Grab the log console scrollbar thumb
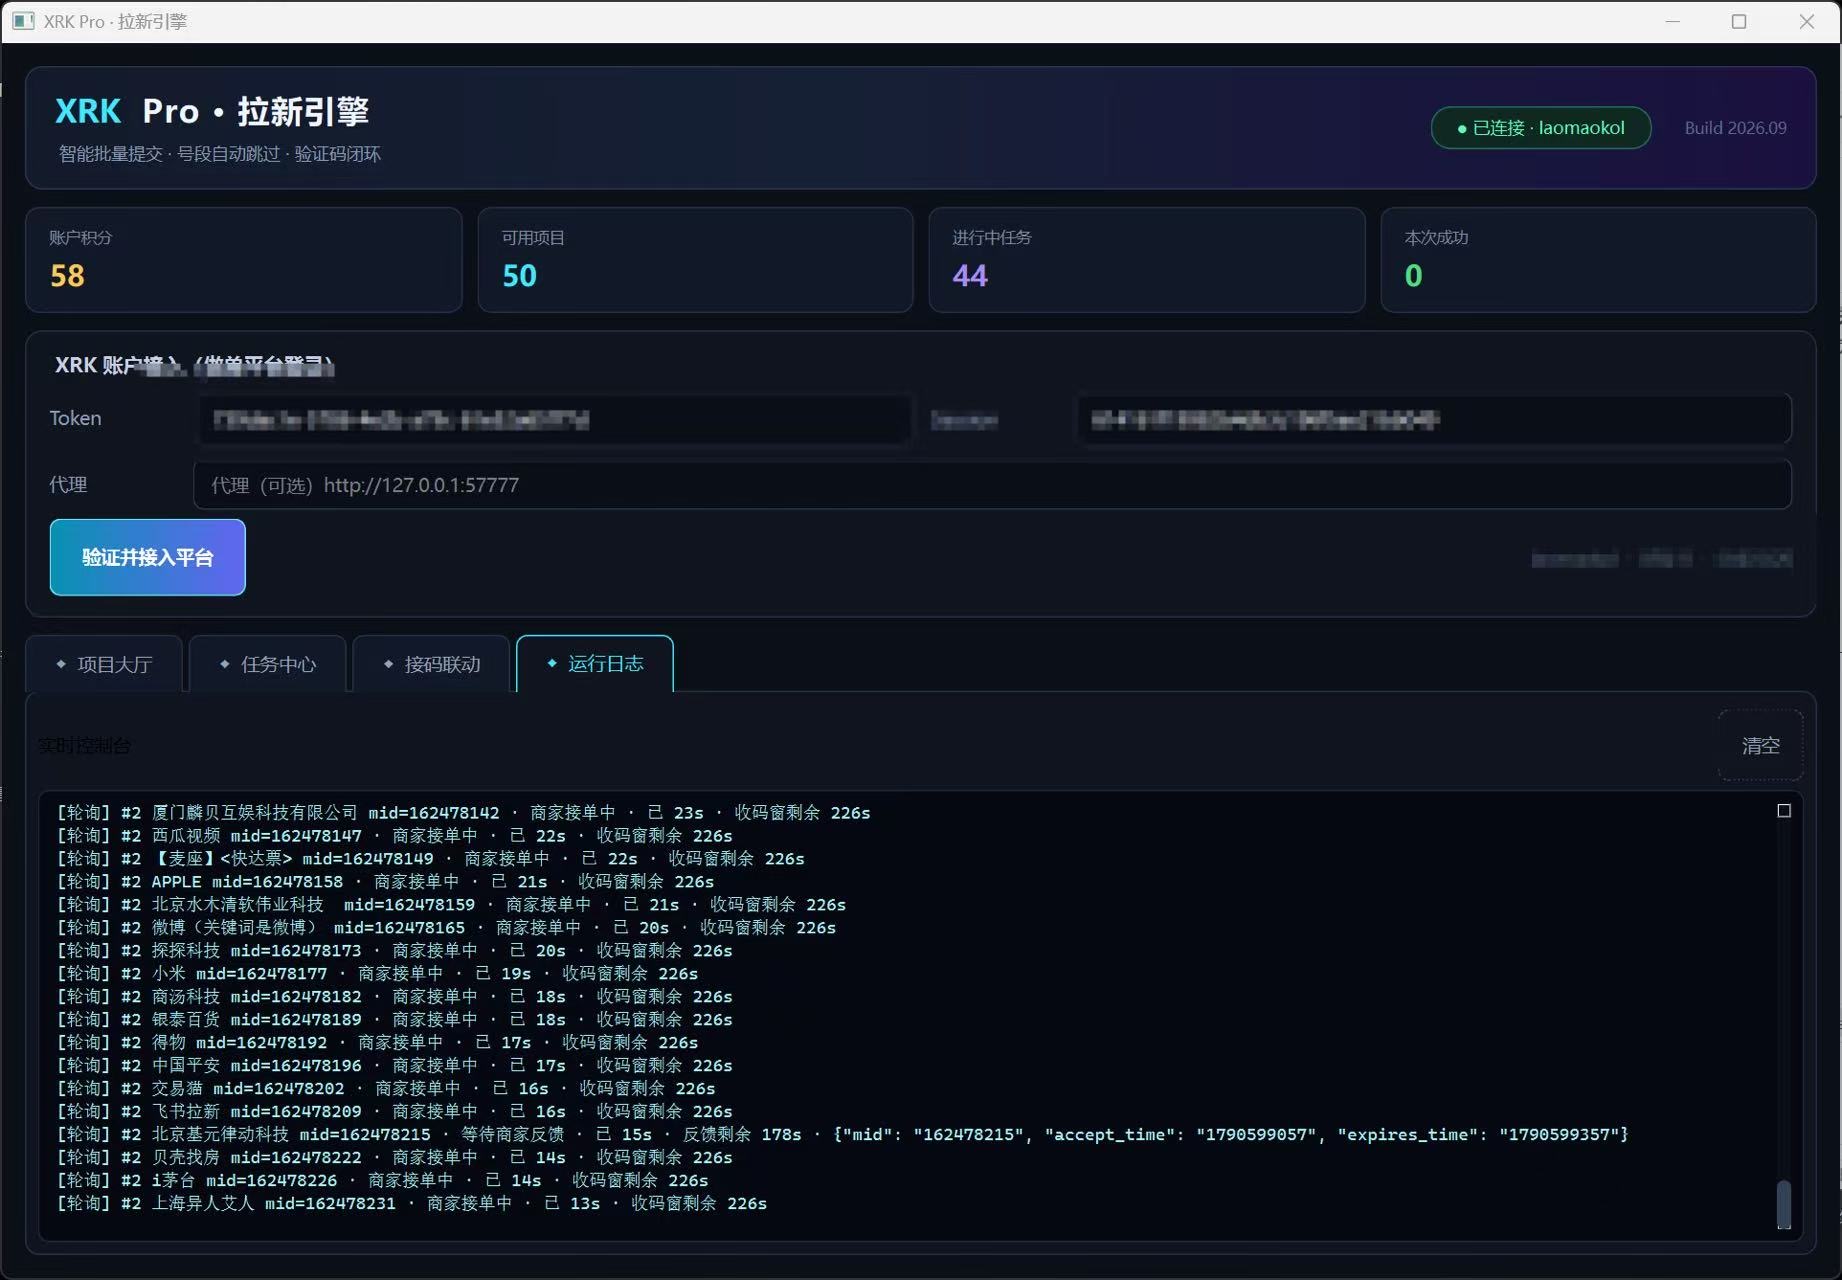The width and height of the screenshot is (1842, 1280). 1783,1204
